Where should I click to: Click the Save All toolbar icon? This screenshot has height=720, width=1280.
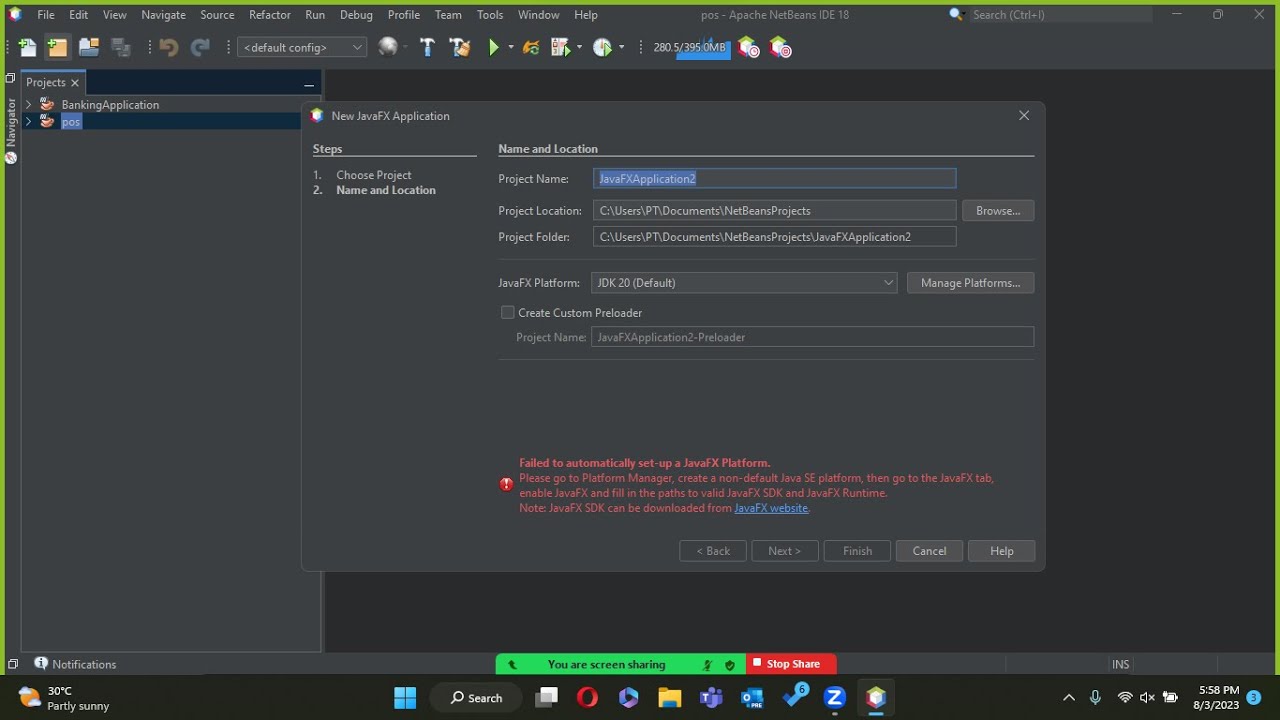[121, 47]
